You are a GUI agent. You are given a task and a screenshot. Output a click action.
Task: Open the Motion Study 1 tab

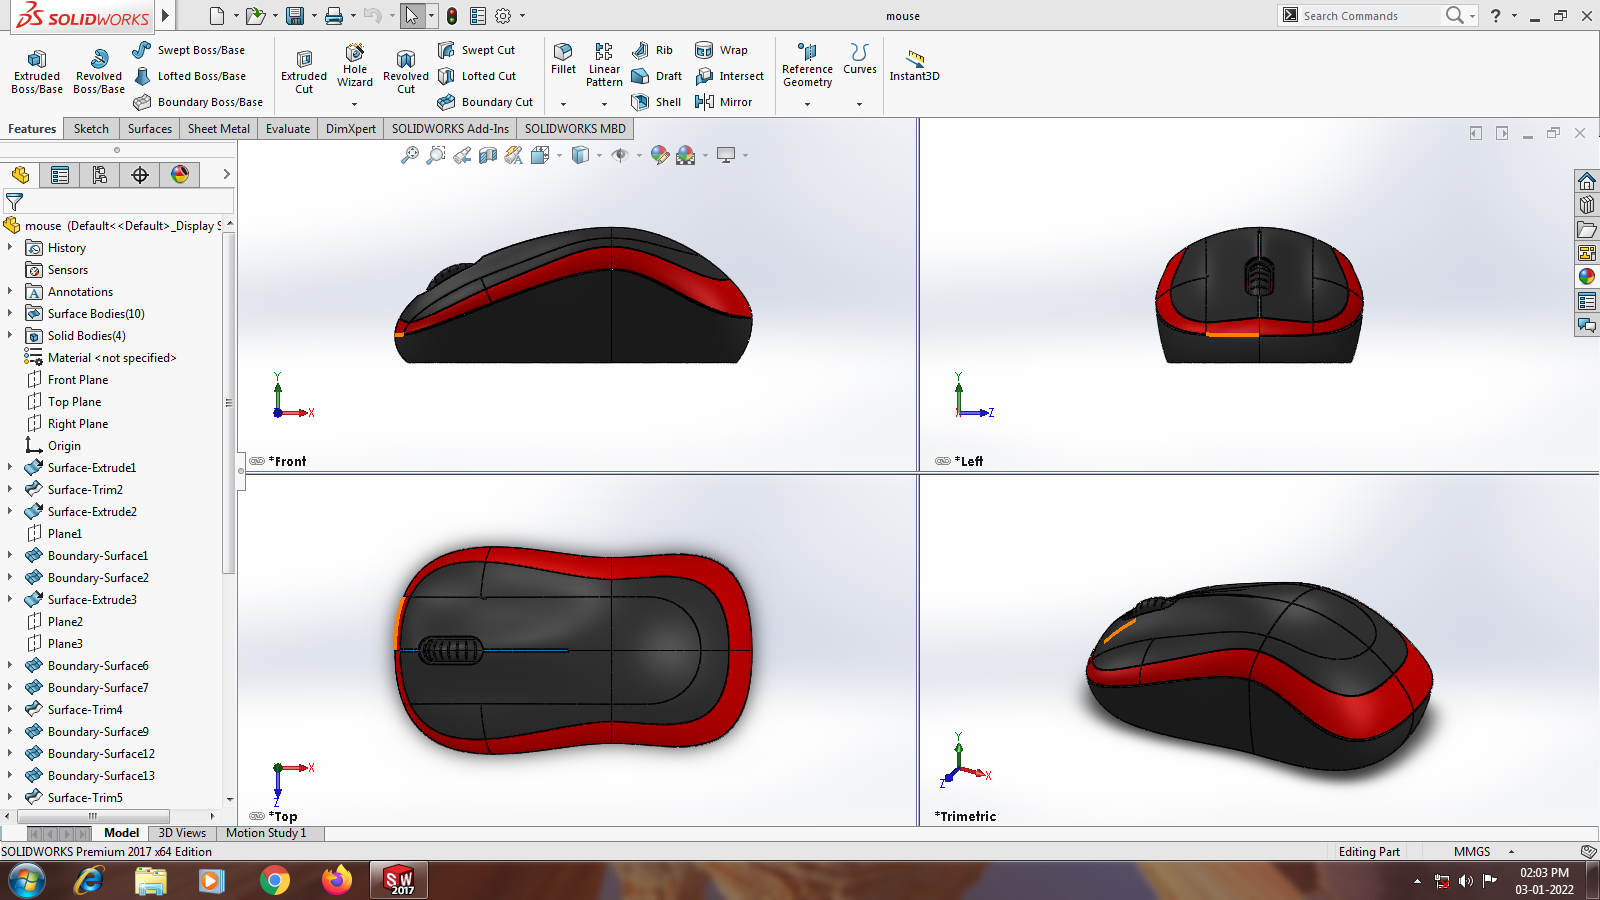(266, 833)
